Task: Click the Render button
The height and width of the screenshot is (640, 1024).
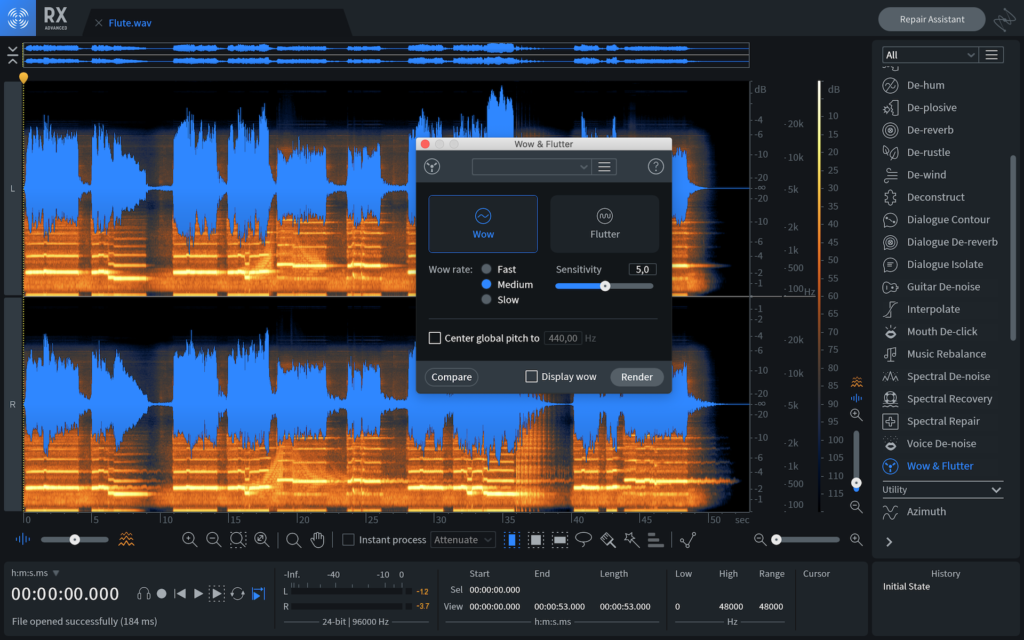Action: (637, 377)
